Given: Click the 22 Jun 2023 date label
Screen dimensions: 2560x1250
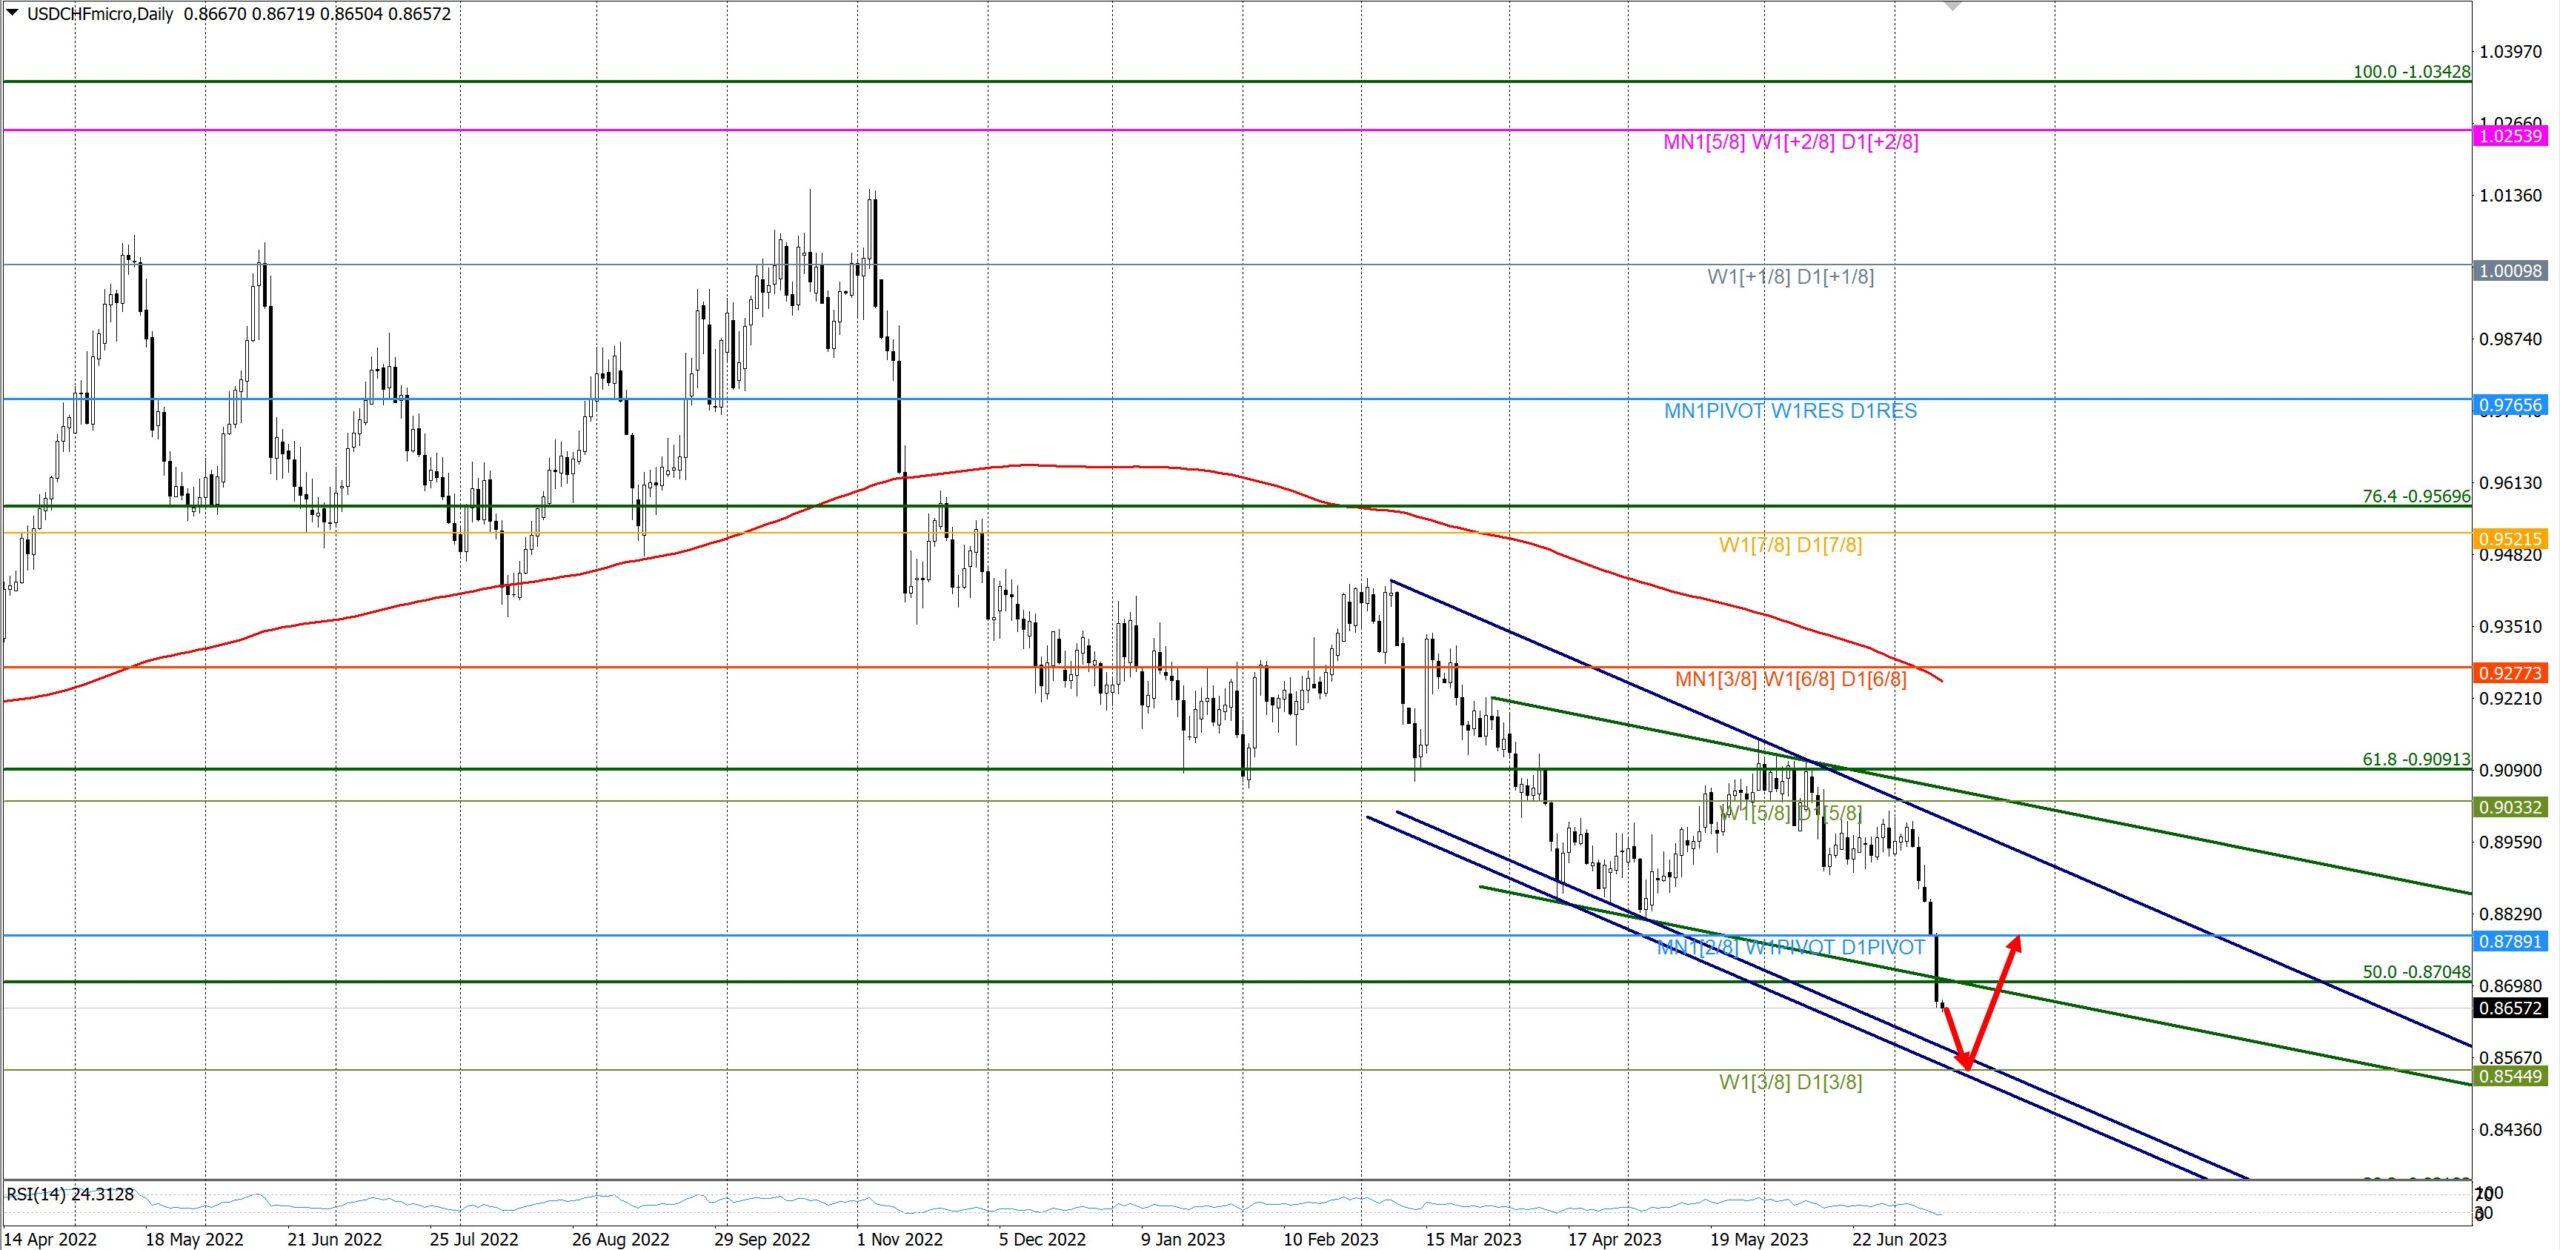Looking at the screenshot, I should click(x=1899, y=1239).
